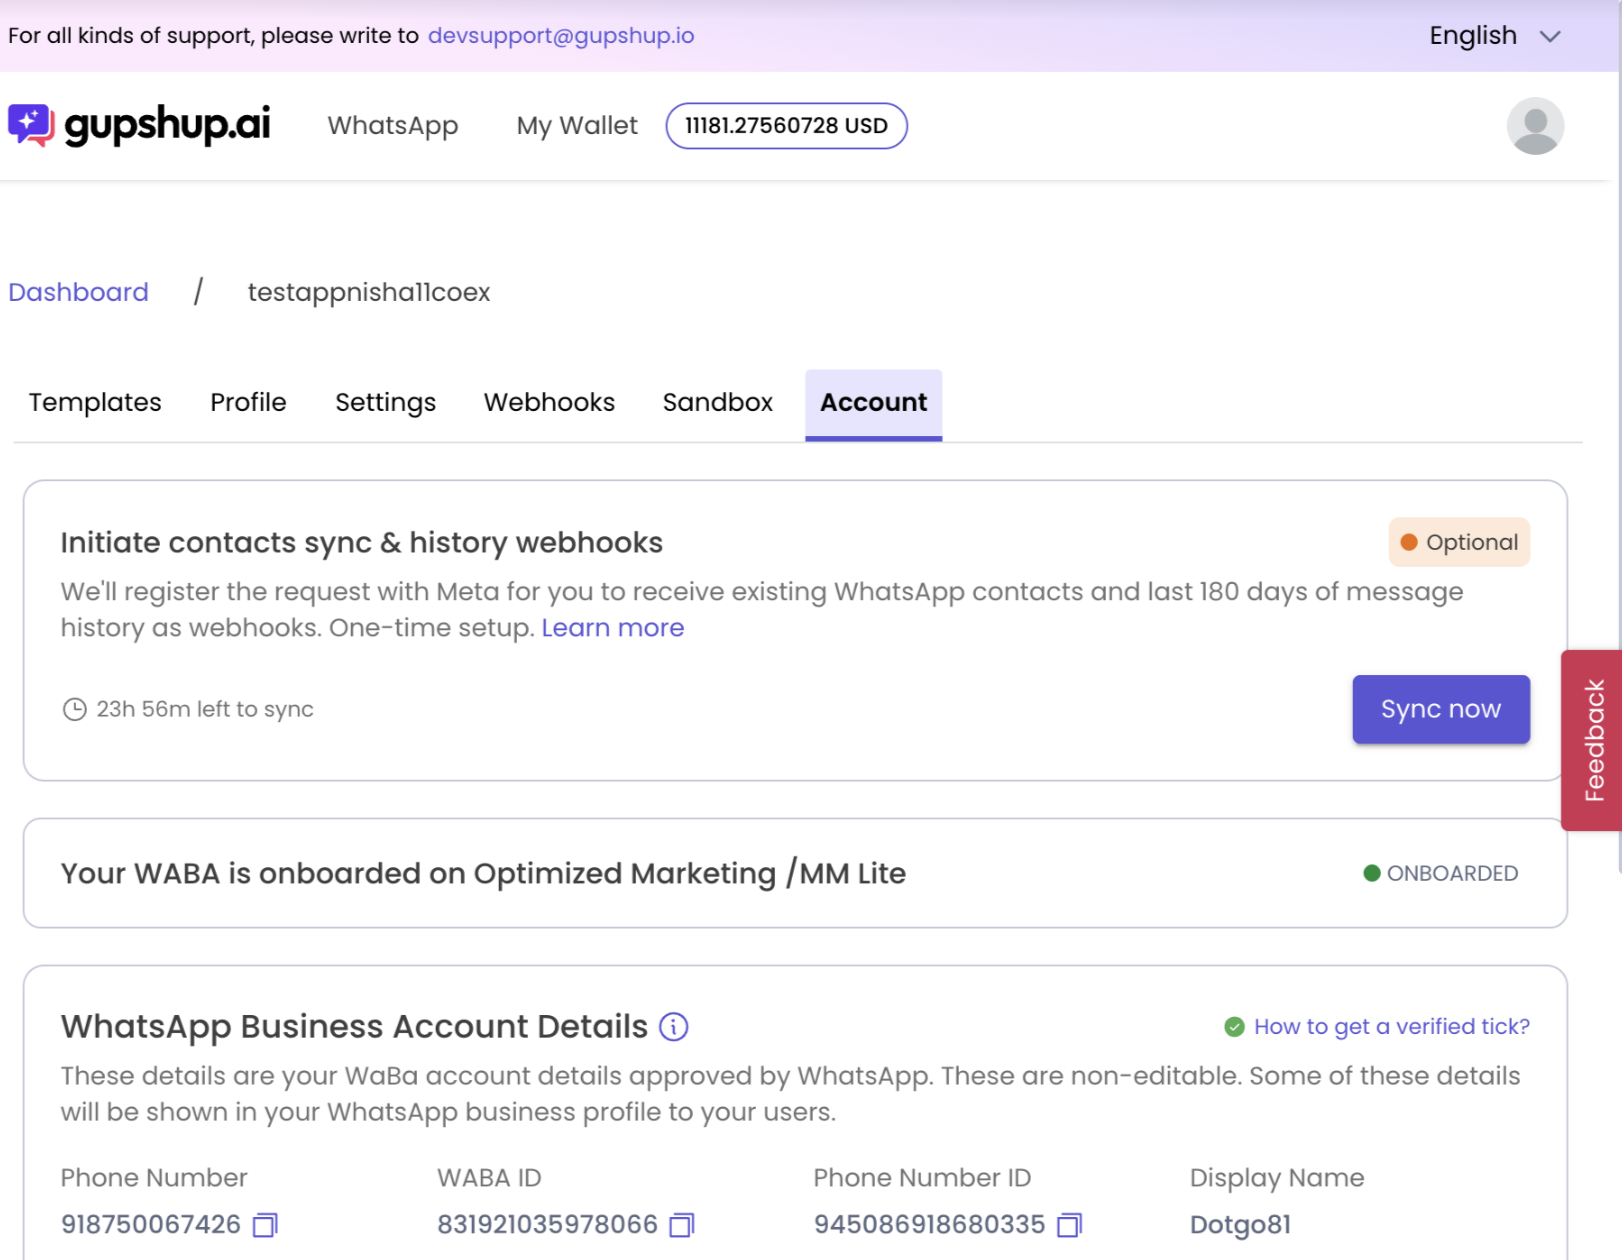Select the Sandbox tab
Screen dimensions: 1622x1260
click(x=718, y=402)
